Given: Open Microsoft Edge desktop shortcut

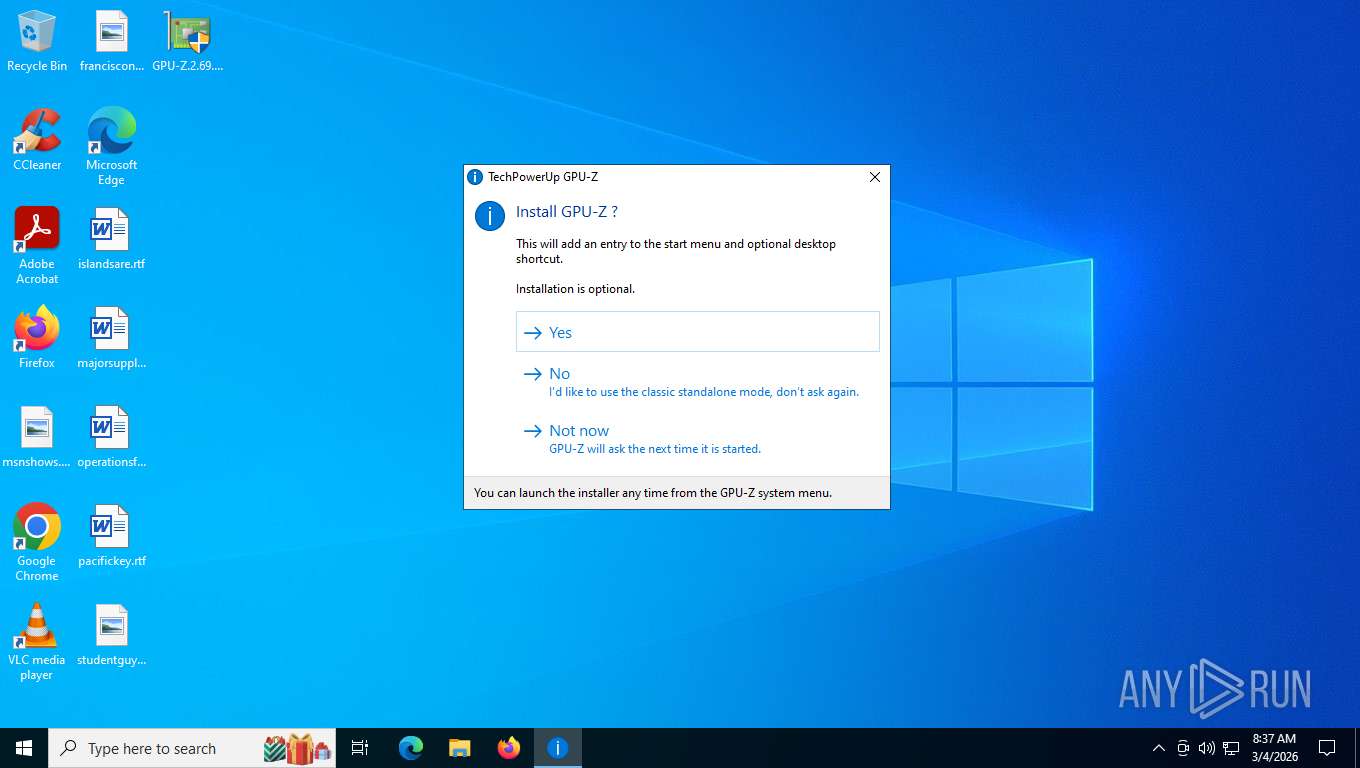Looking at the screenshot, I should (x=112, y=147).
